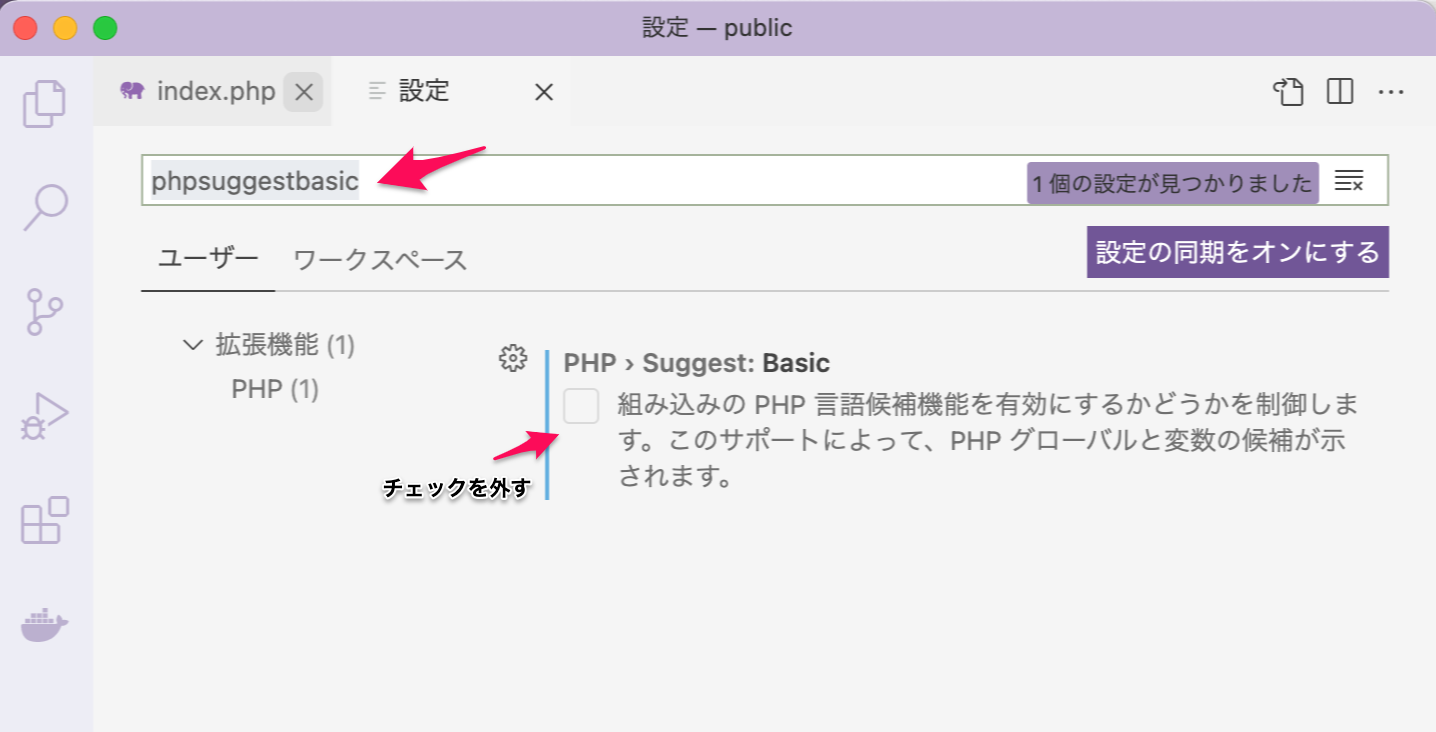The width and height of the screenshot is (1436, 732).
Task: Select the ユーザー settings tab
Action: click(x=206, y=258)
